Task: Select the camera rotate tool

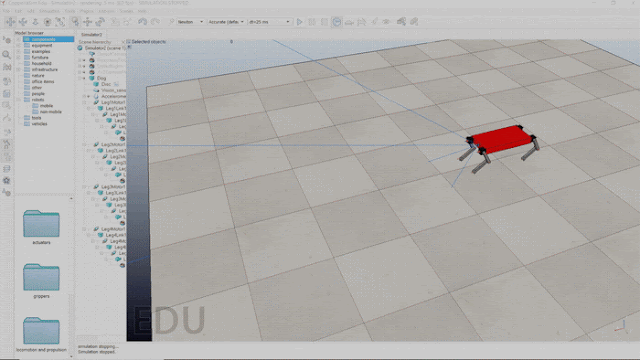Action: (23, 22)
